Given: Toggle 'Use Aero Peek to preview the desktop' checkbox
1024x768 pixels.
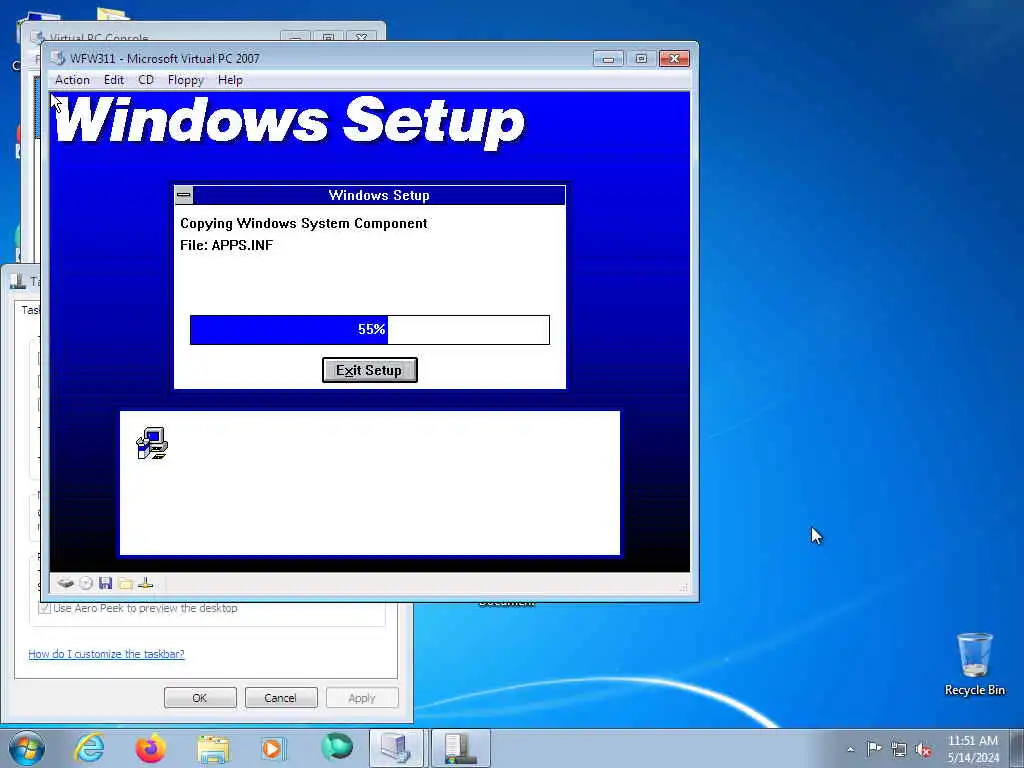Looking at the screenshot, I should [44, 608].
